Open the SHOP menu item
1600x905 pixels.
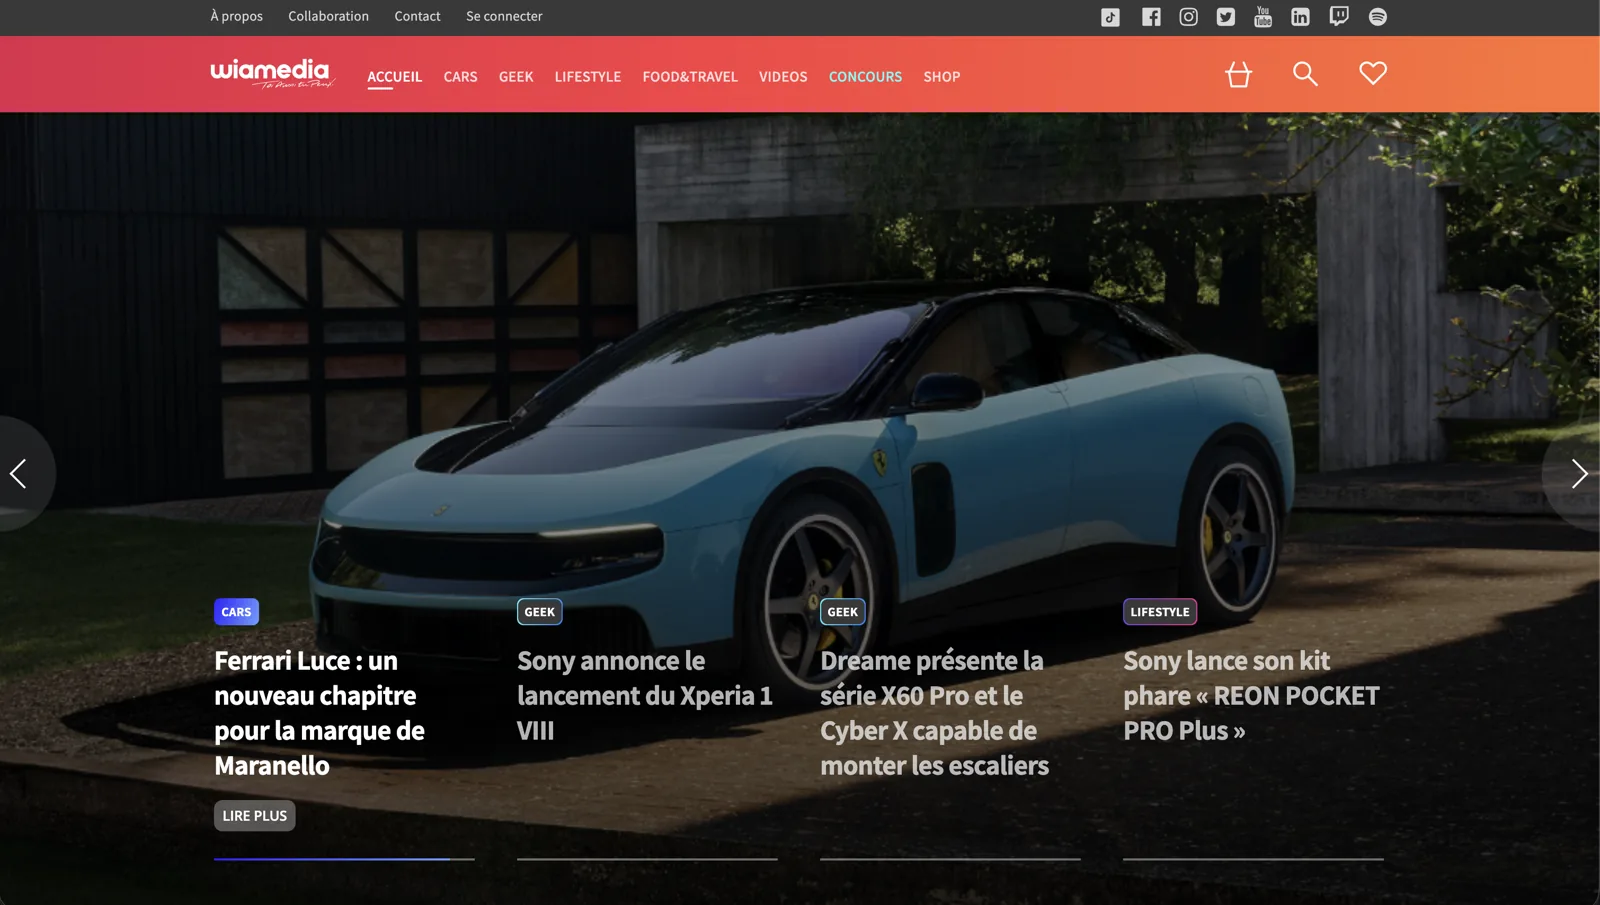pos(942,77)
